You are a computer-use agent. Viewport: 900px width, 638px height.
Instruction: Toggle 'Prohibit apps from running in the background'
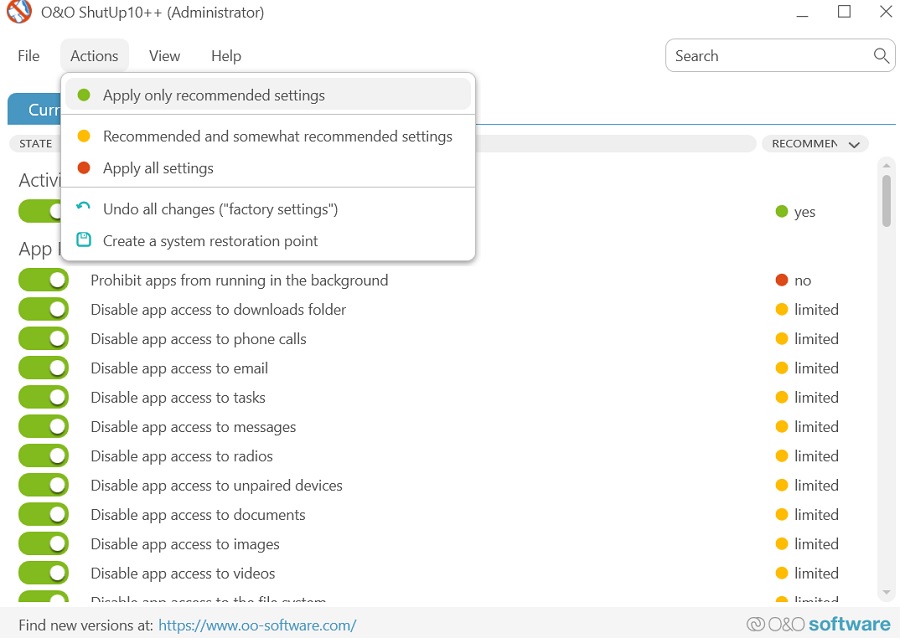[43, 280]
